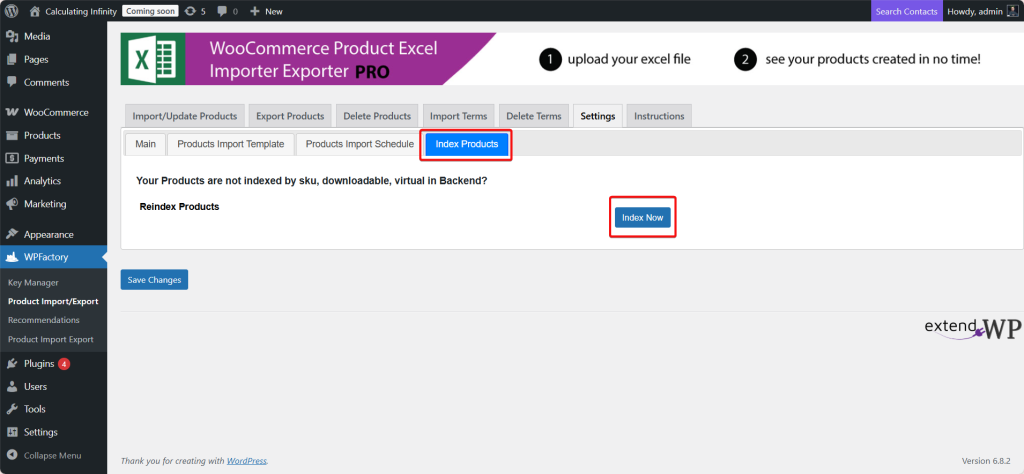1024x474 pixels.
Task: Click the Users sidebar icon
Action: point(11,387)
